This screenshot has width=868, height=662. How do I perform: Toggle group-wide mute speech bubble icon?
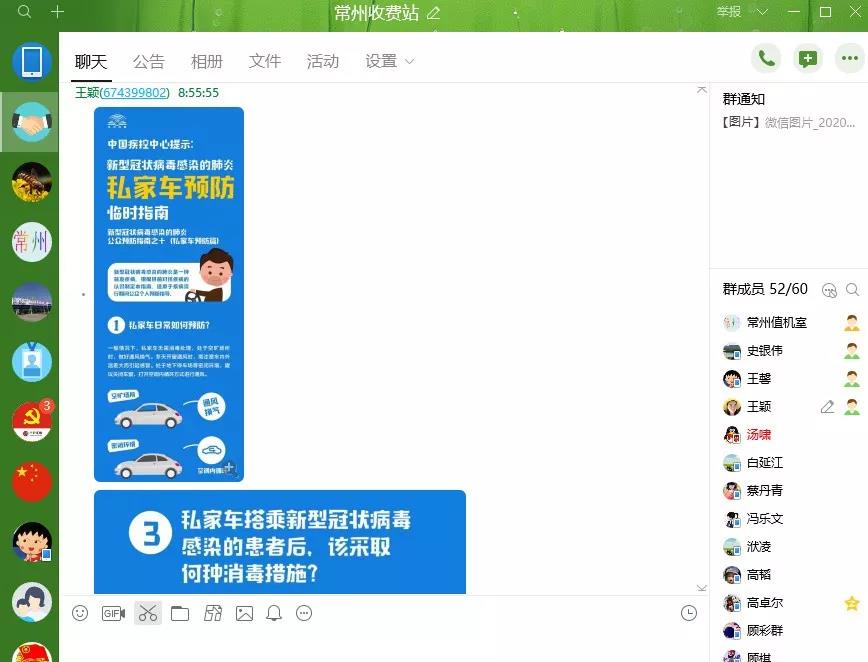coord(828,290)
